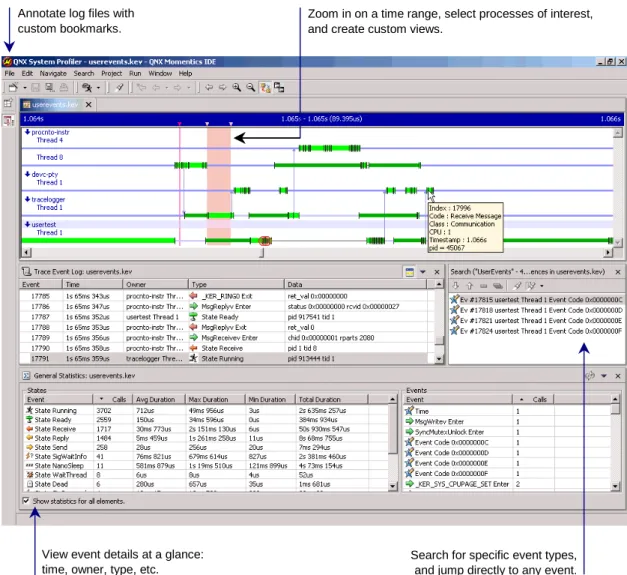
Task: Show previous search match arrow icon
Action: click(x=469, y=286)
